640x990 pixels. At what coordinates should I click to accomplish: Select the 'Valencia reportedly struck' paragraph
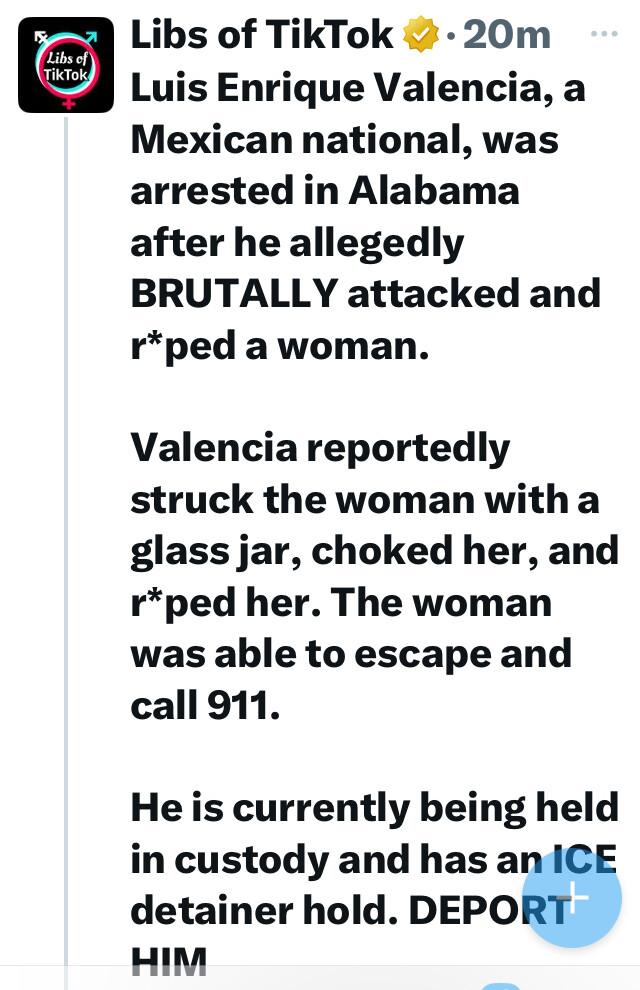point(374,576)
